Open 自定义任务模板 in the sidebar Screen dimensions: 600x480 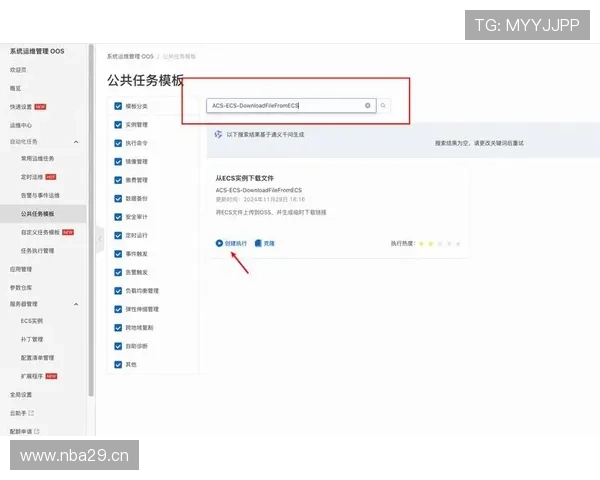40,232
